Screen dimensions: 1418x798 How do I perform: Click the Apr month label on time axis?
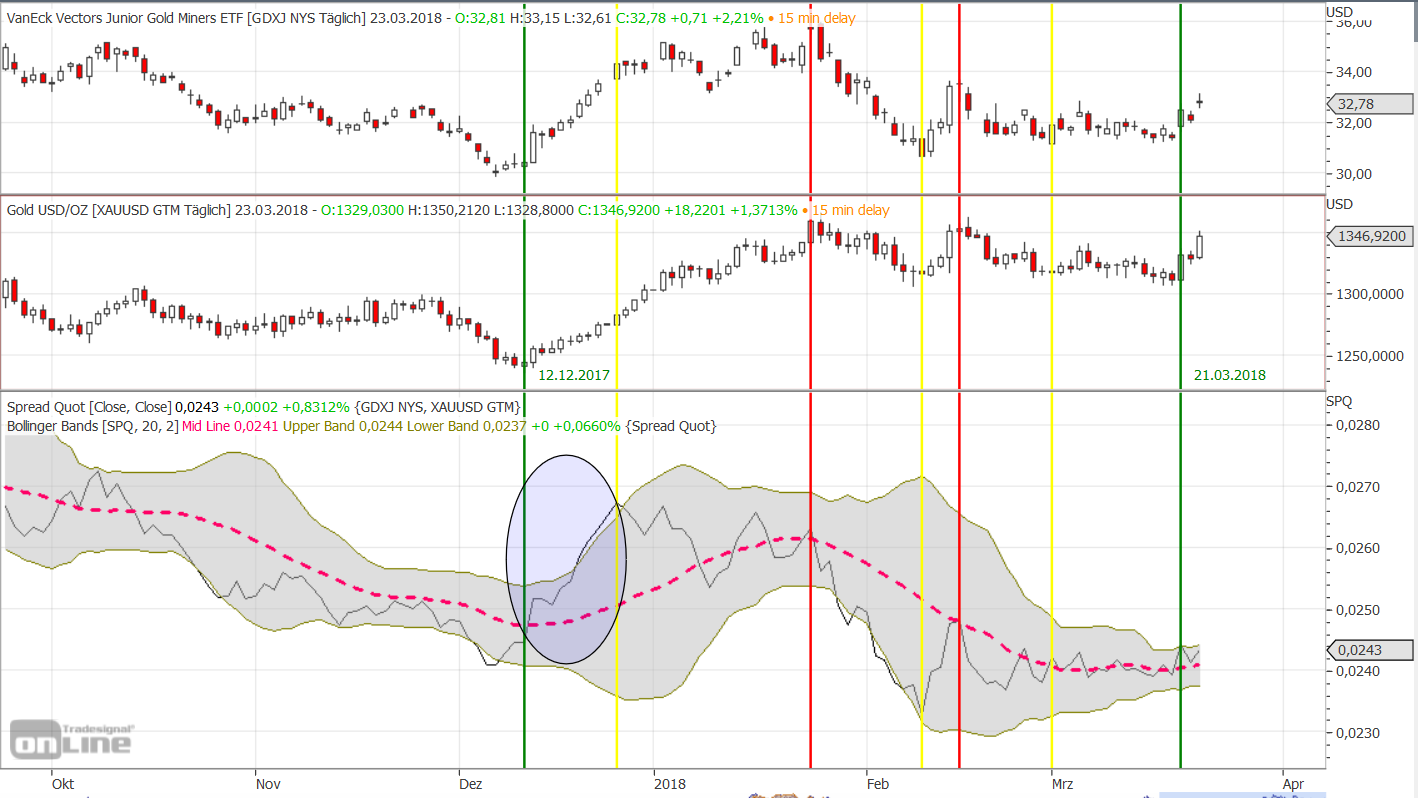tap(1293, 784)
